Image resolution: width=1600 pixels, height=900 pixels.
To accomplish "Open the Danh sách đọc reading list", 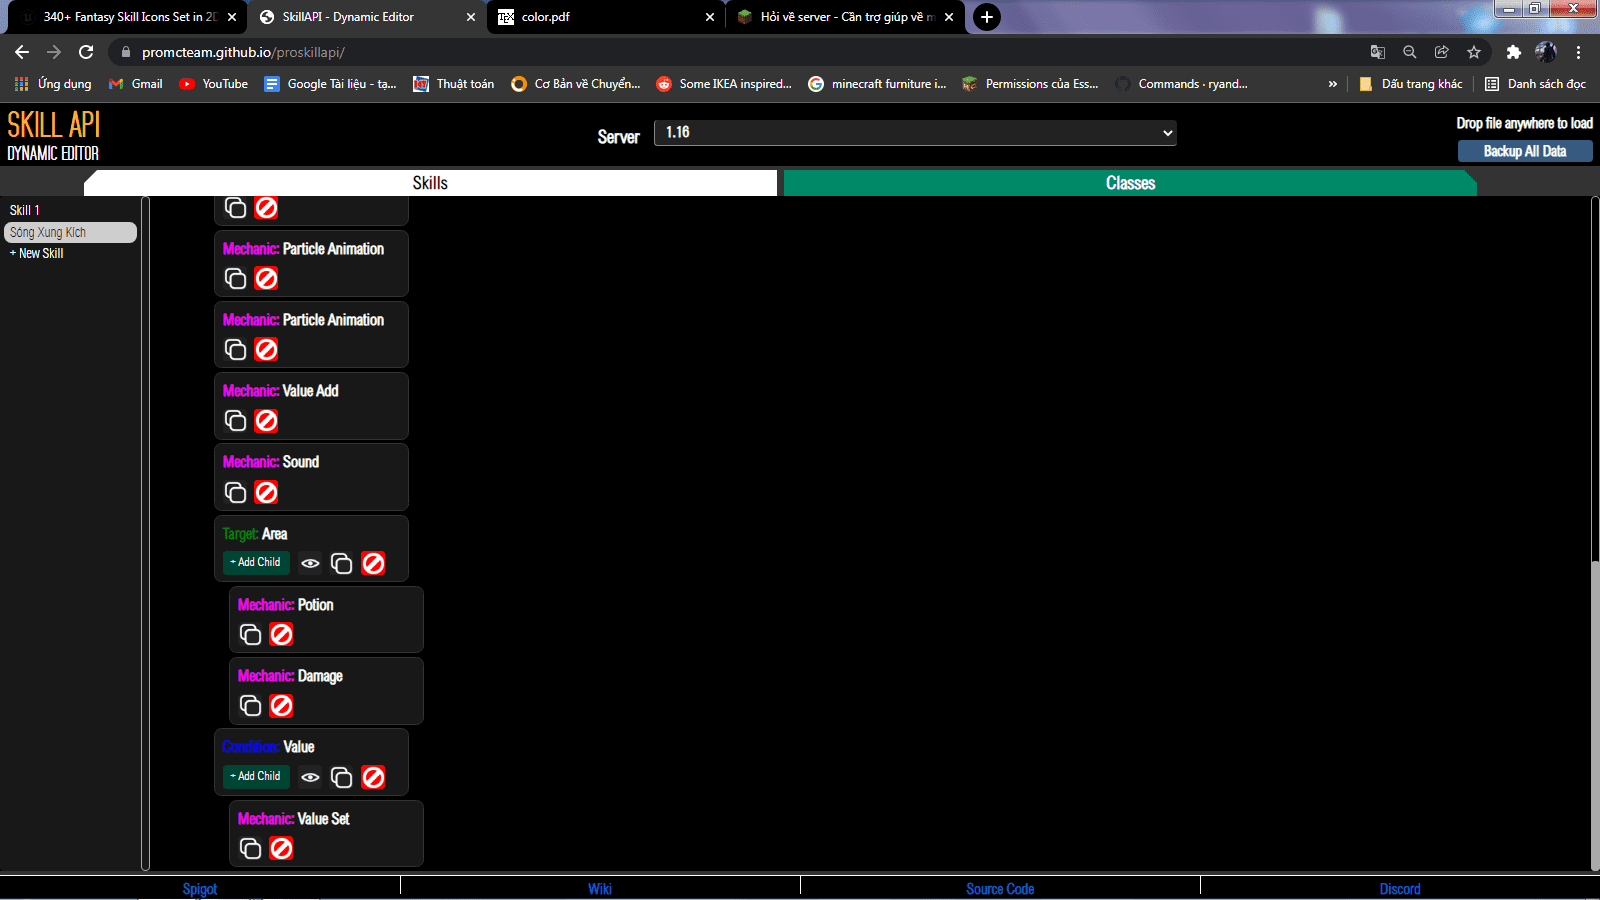I will 1535,84.
